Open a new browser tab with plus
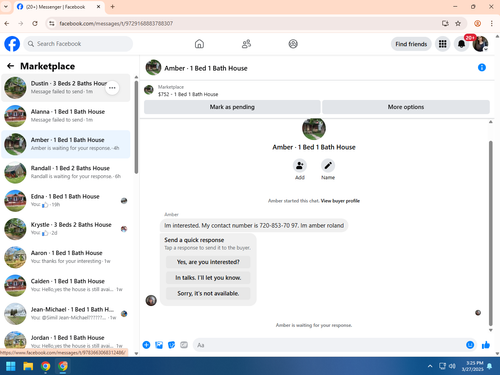The image size is (500, 375). 112,7
